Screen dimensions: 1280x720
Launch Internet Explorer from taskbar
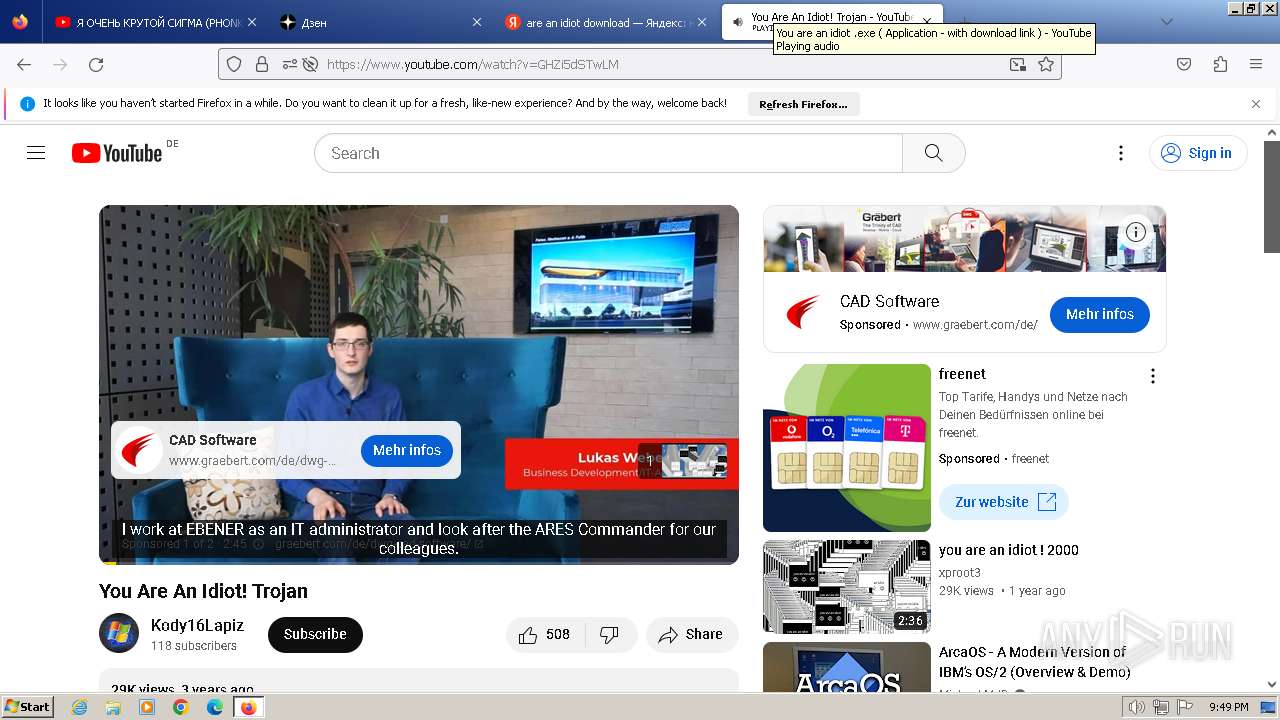coord(80,707)
